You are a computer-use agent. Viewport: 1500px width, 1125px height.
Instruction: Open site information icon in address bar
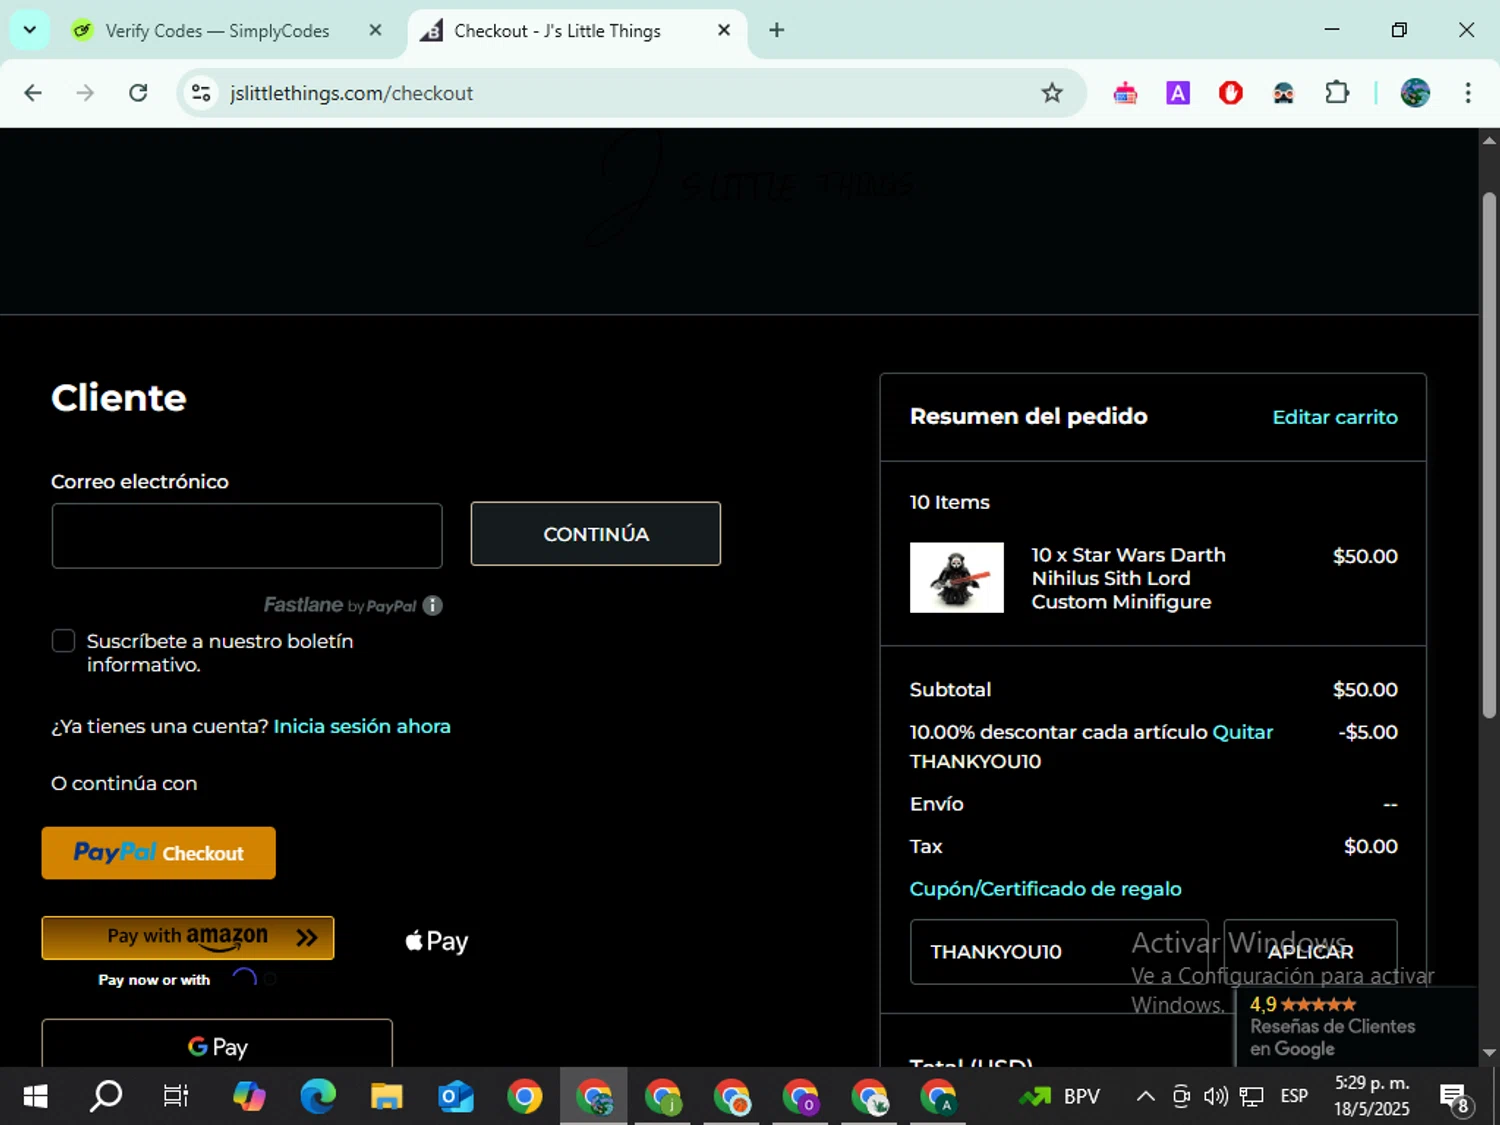[x=201, y=93]
